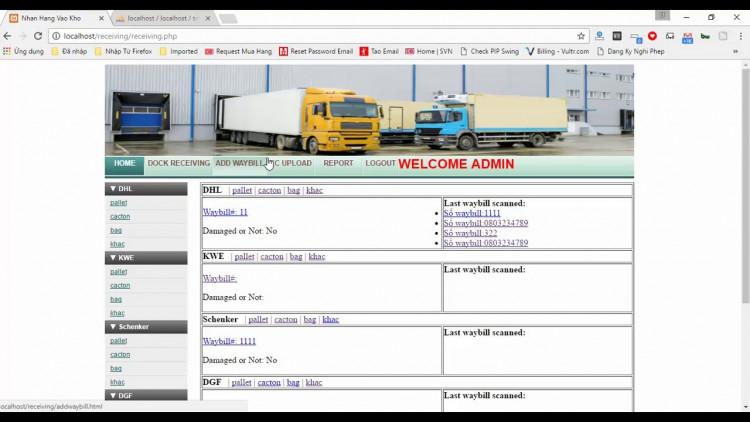Open Chrome menu three-dots icon
750x422 pixels.
pyautogui.click(x=740, y=36)
